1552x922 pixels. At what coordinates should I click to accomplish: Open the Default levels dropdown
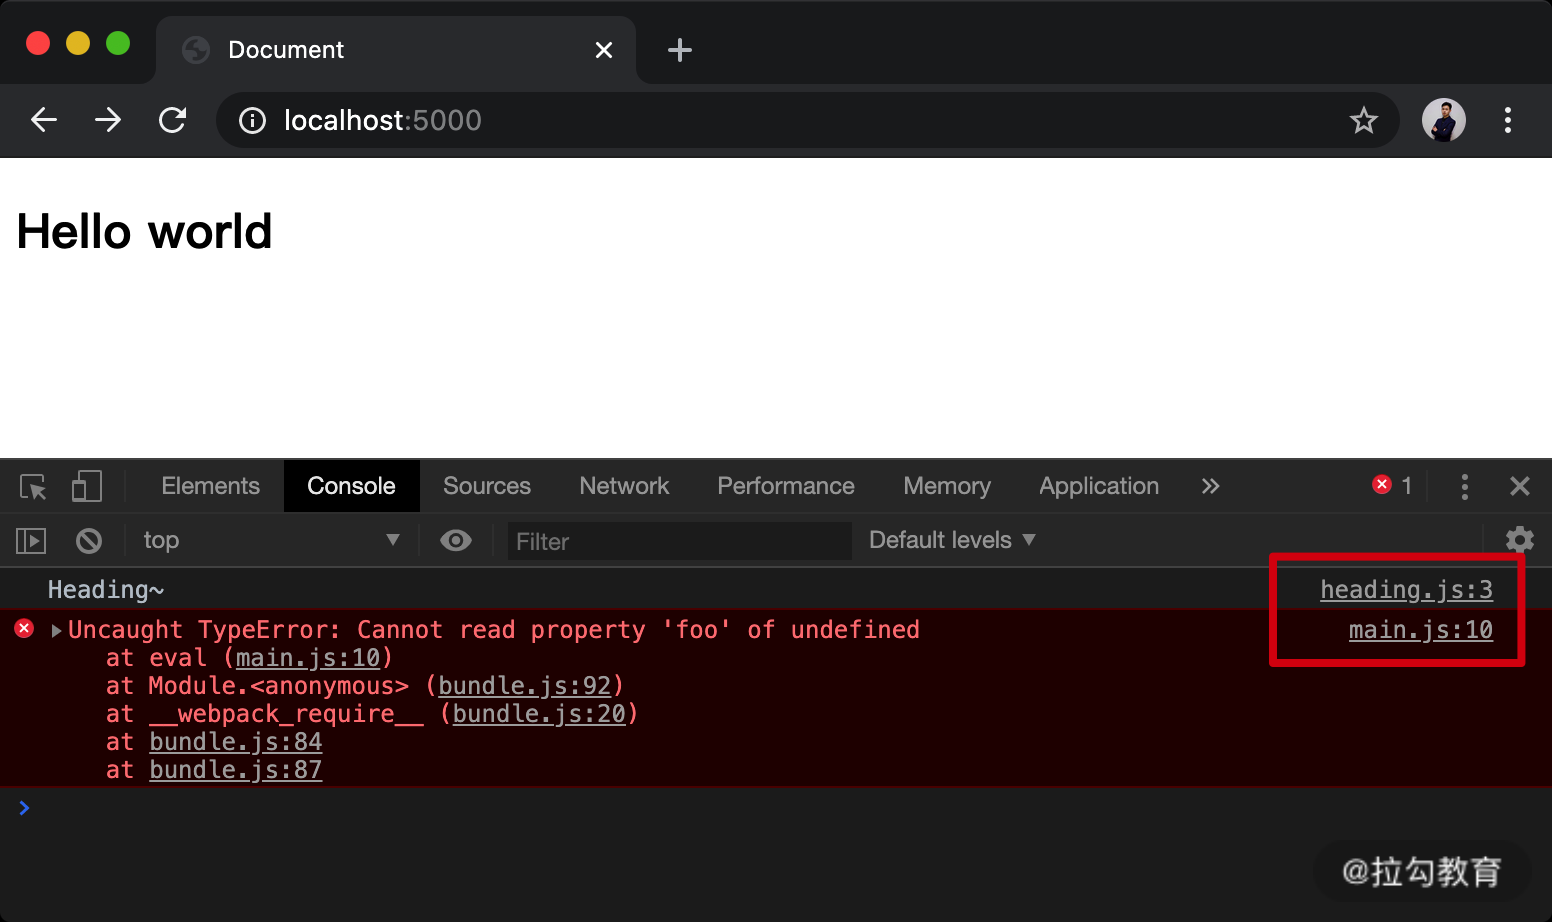[952, 540]
